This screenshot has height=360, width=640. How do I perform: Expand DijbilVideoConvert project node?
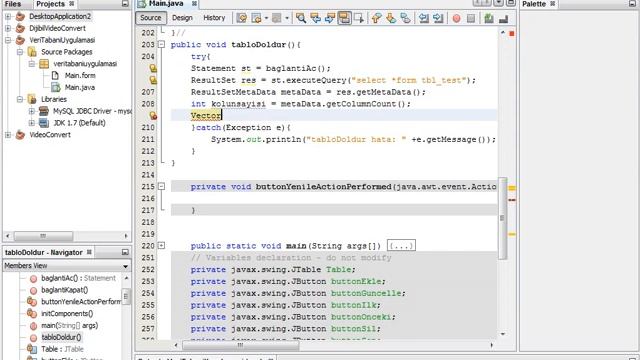8,29
